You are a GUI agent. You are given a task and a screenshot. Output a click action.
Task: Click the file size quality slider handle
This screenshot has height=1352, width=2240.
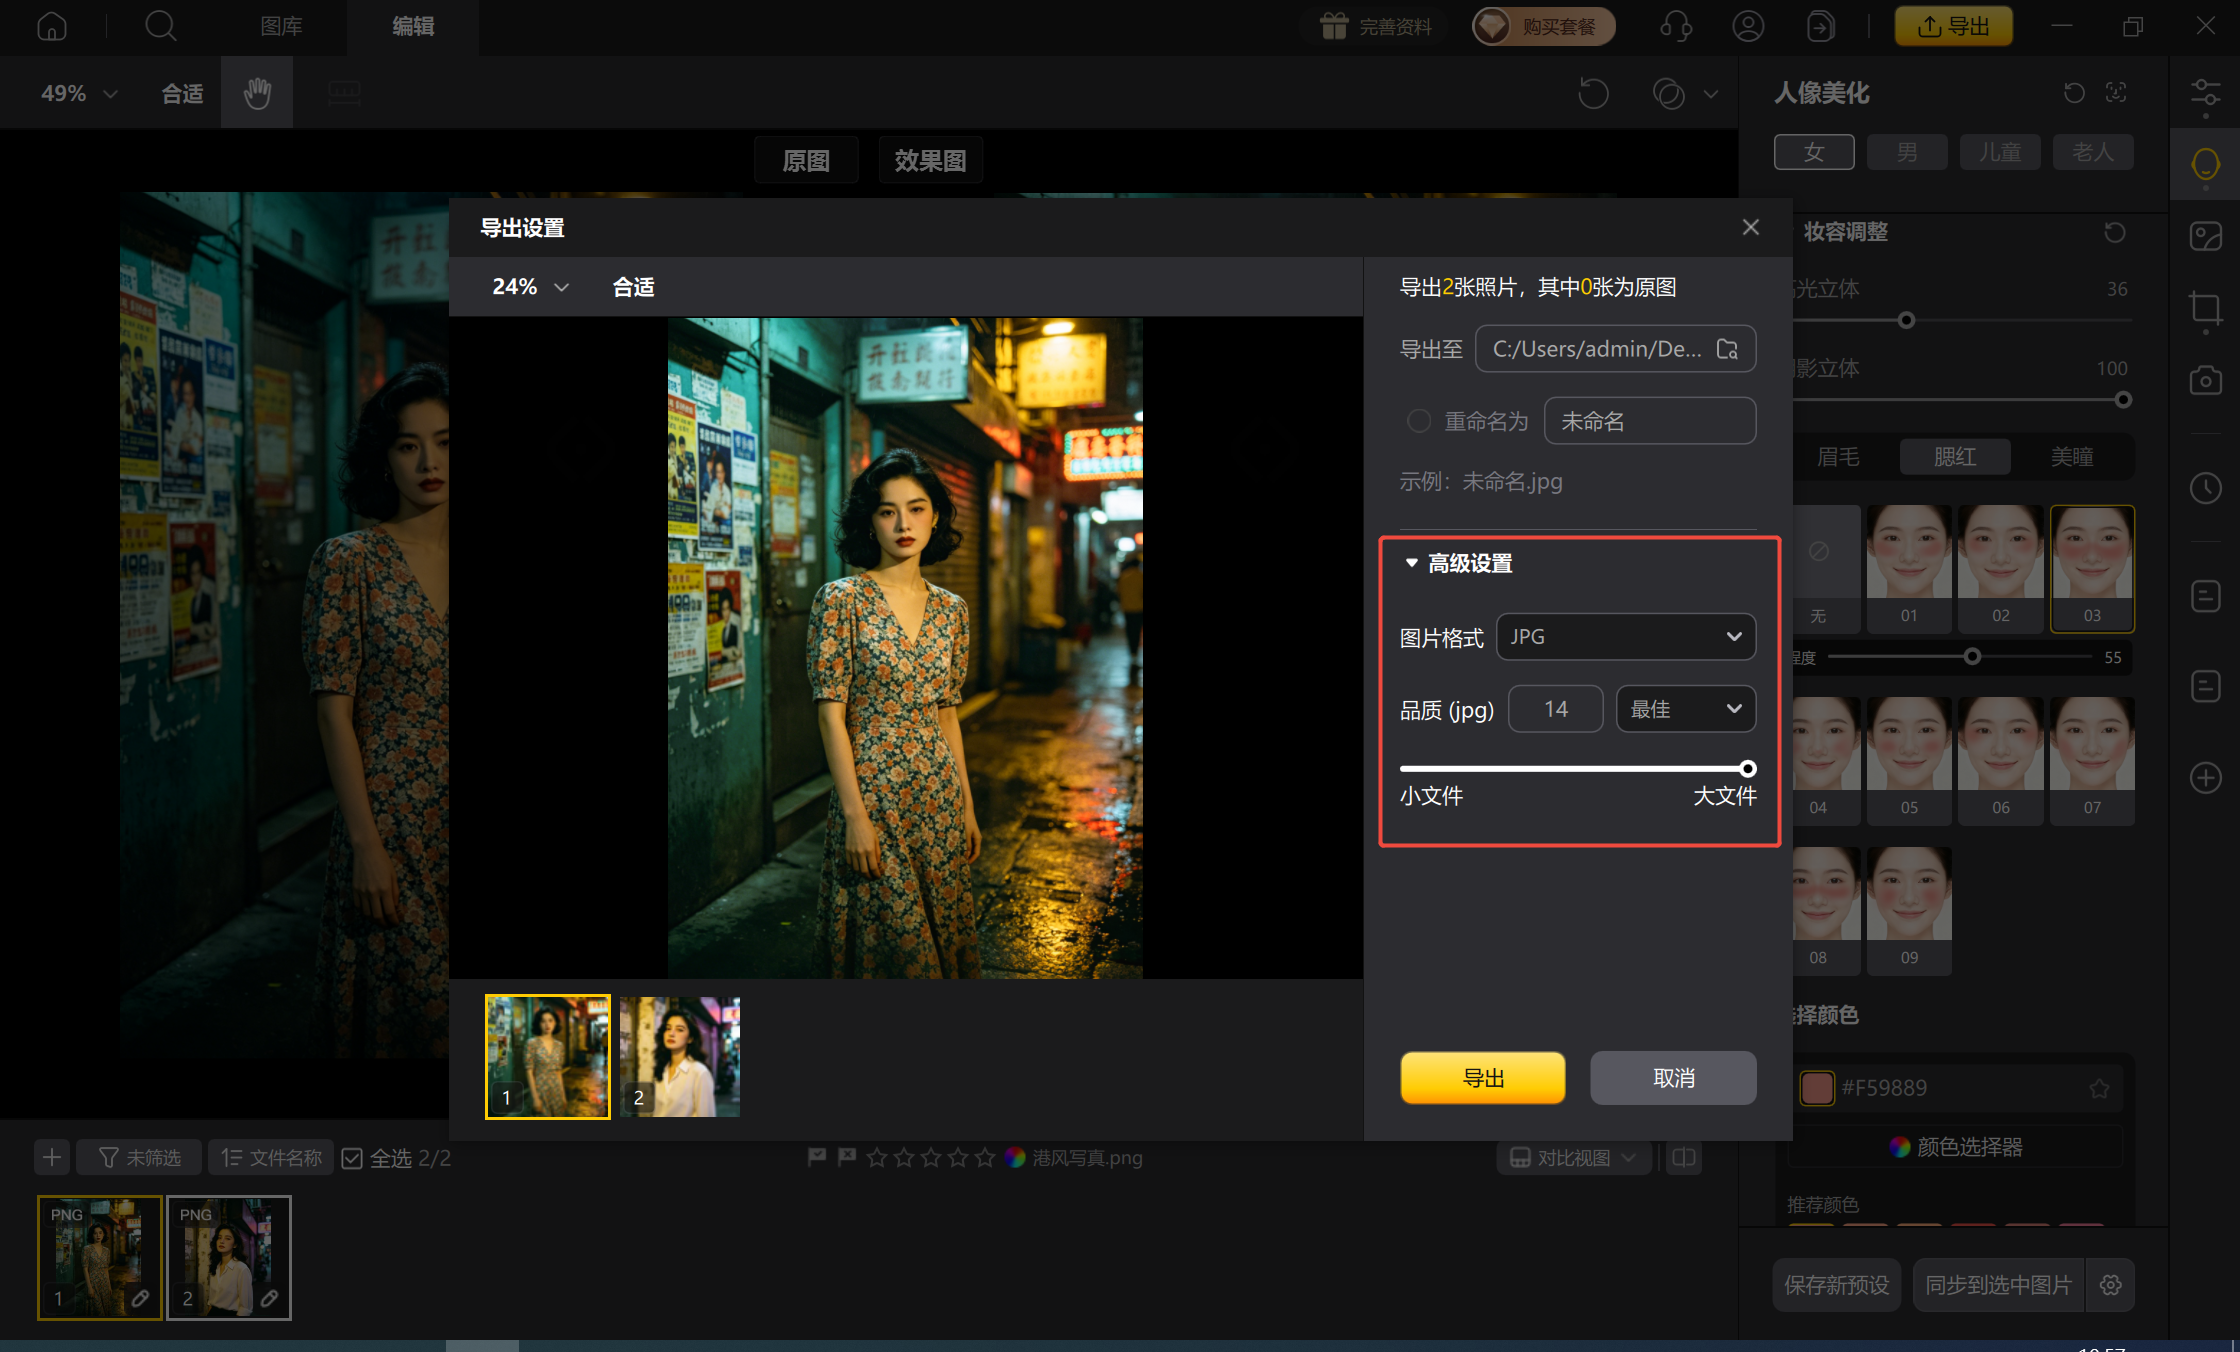coord(1747,769)
